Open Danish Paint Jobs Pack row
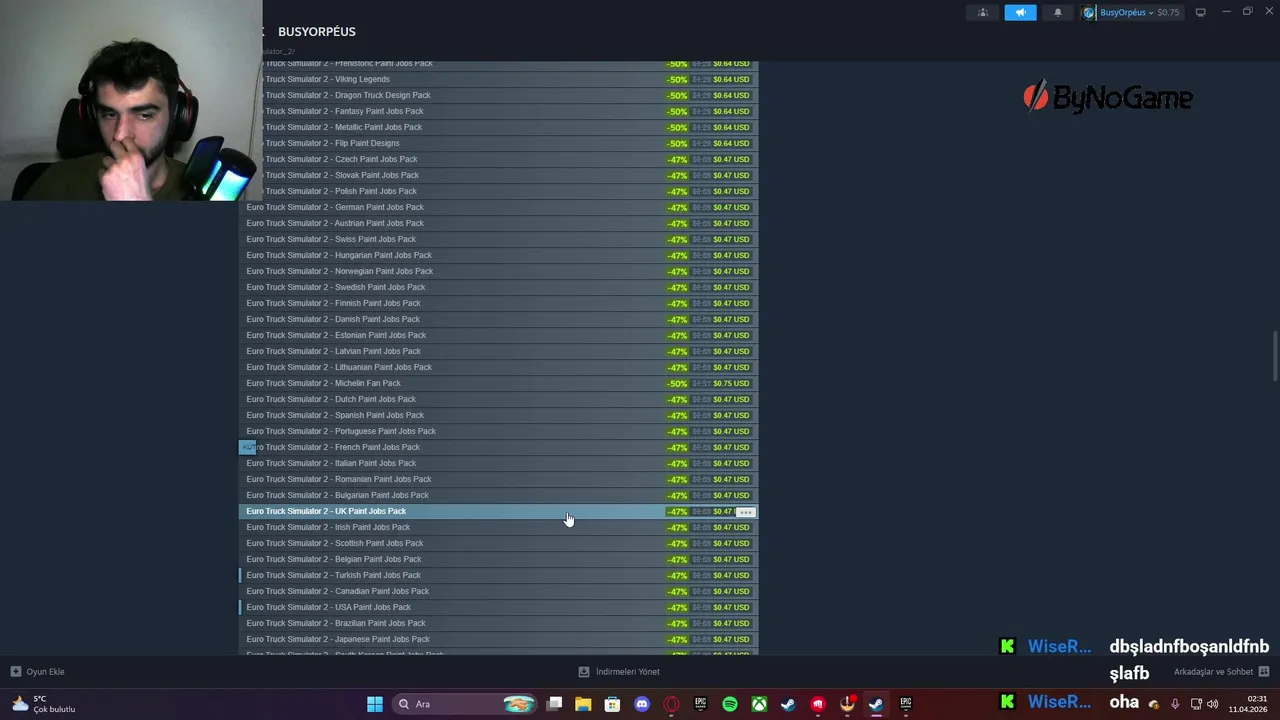This screenshot has height=720, width=1280. (499, 320)
